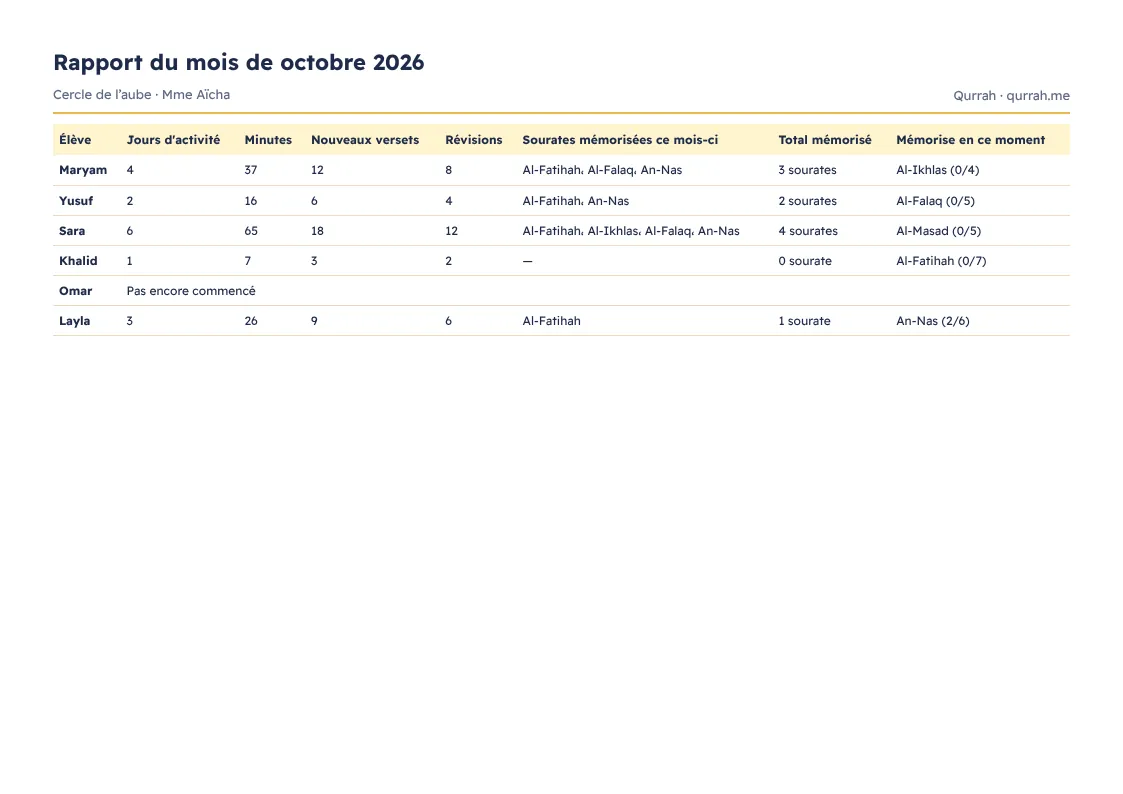Click the 'Mémorise en ce moment' header
The image size is (1123, 794).
click(x=970, y=140)
